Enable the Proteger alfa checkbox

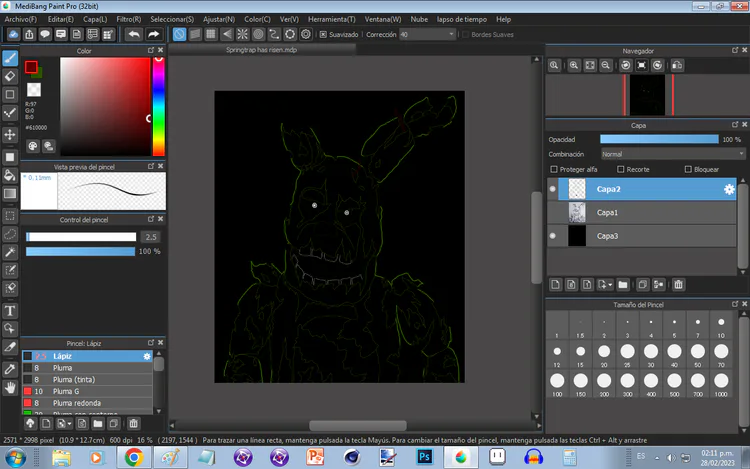pos(554,170)
